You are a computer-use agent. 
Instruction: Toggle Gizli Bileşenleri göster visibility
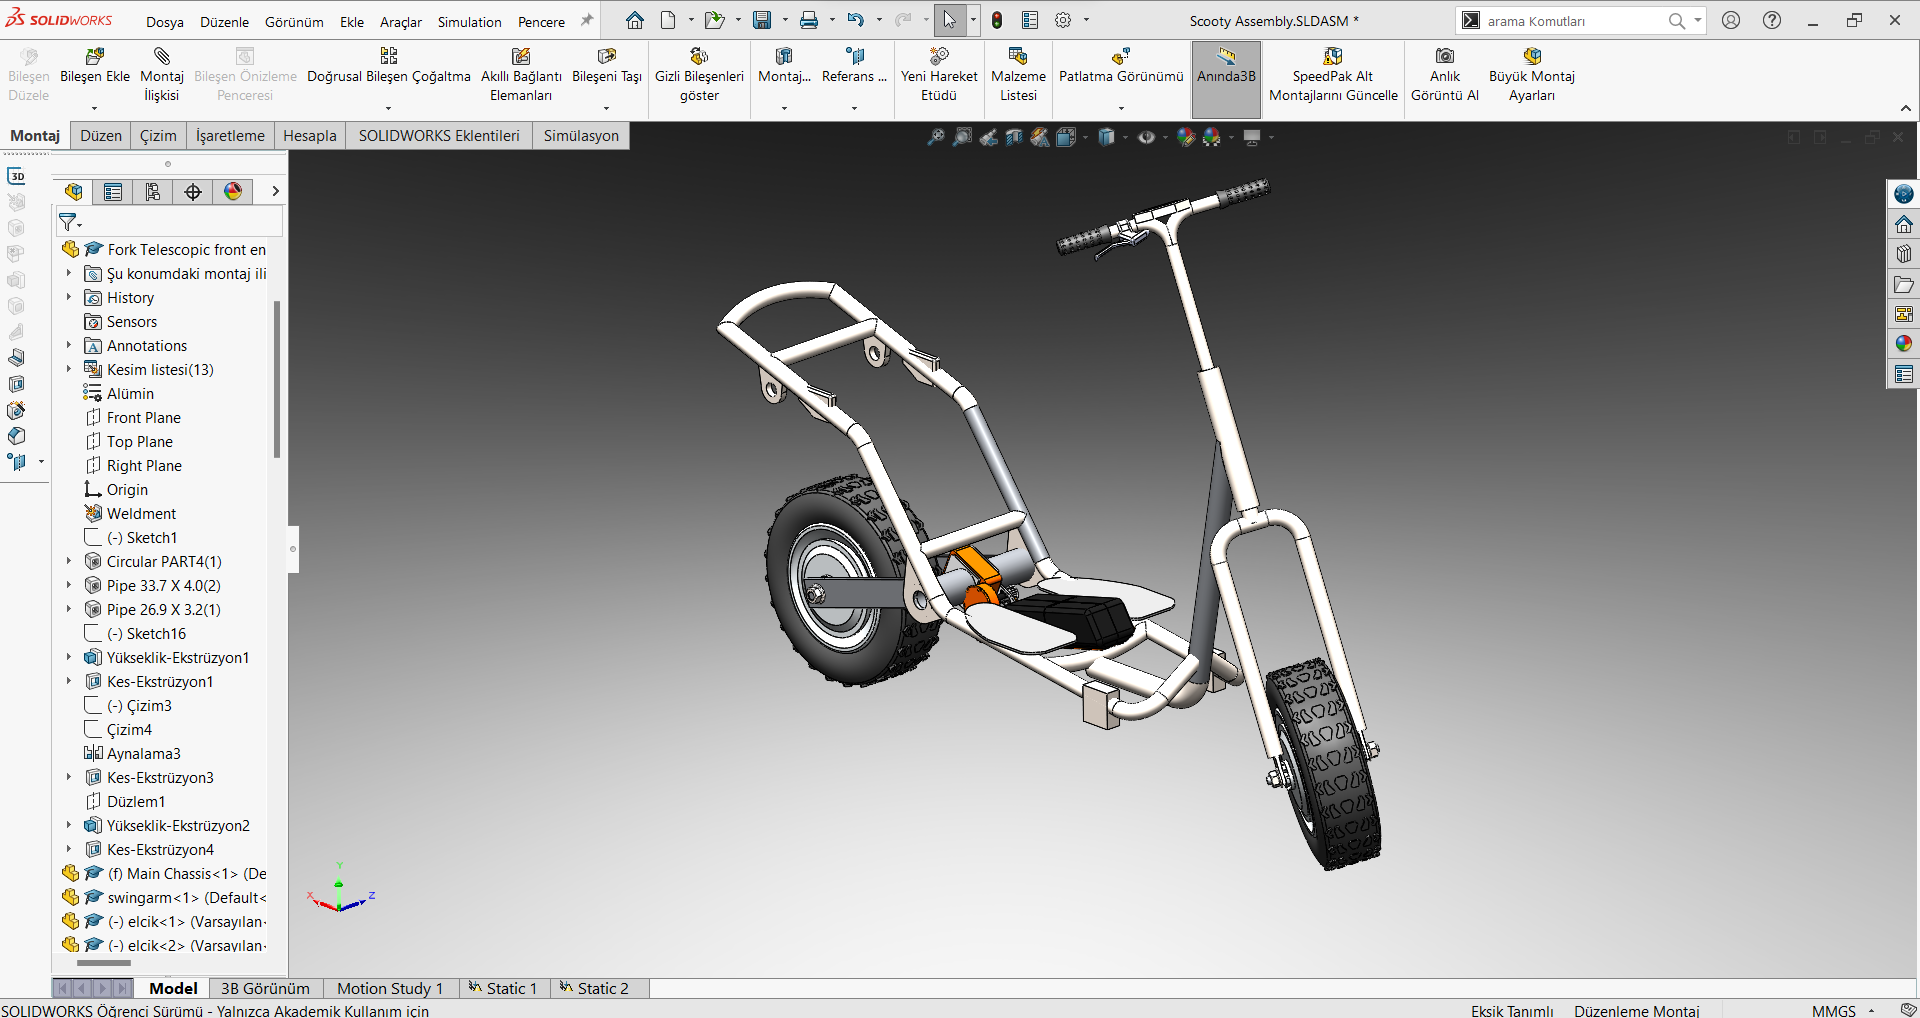[x=699, y=57]
